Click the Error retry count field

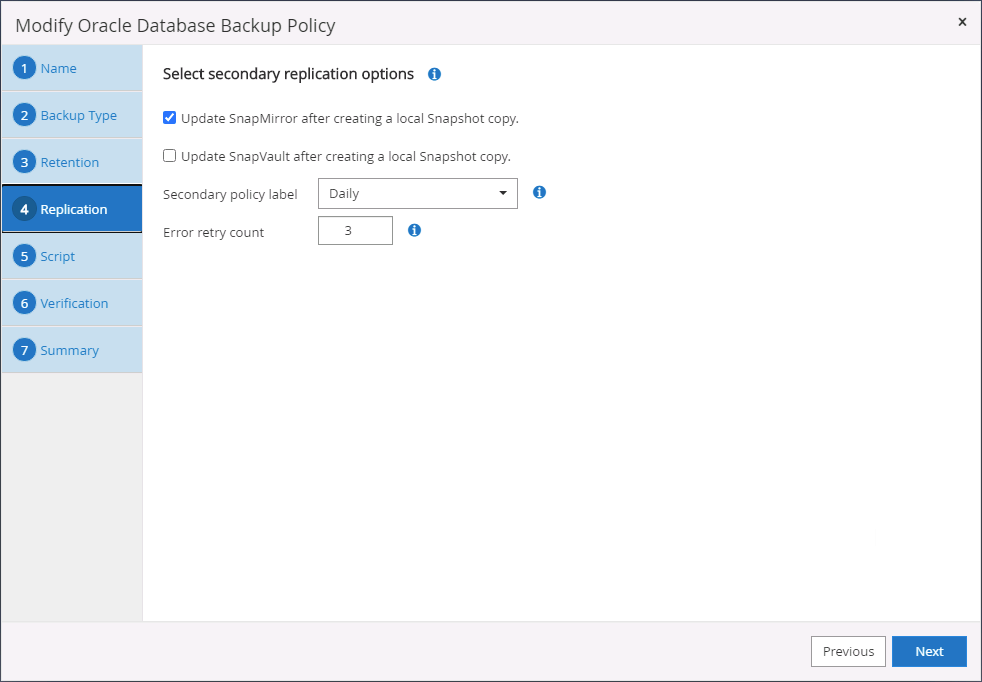point(355,231)
